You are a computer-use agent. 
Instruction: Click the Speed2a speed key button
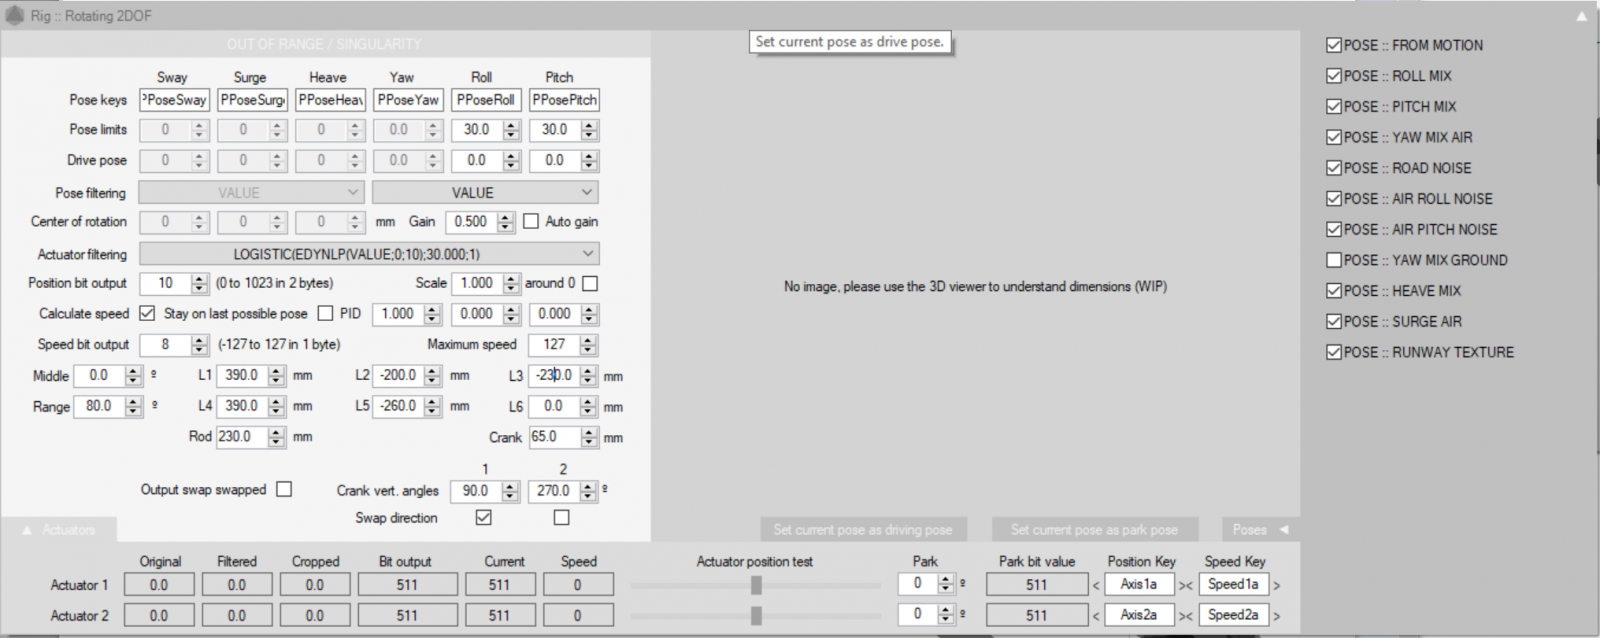point(1233,615)
